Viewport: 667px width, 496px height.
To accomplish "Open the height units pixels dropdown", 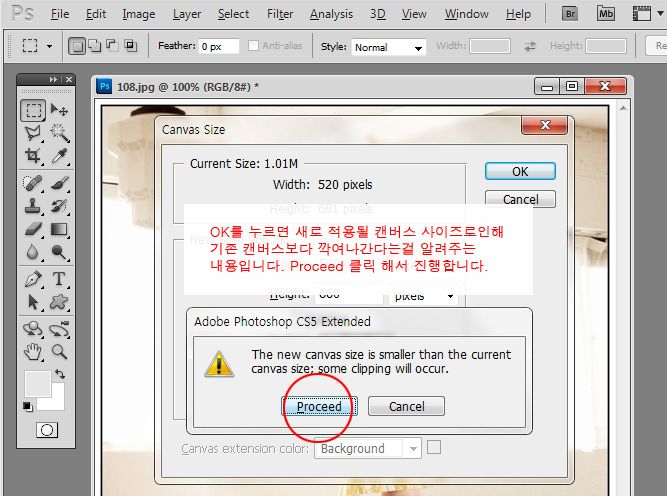I will [x=423, y=296].
